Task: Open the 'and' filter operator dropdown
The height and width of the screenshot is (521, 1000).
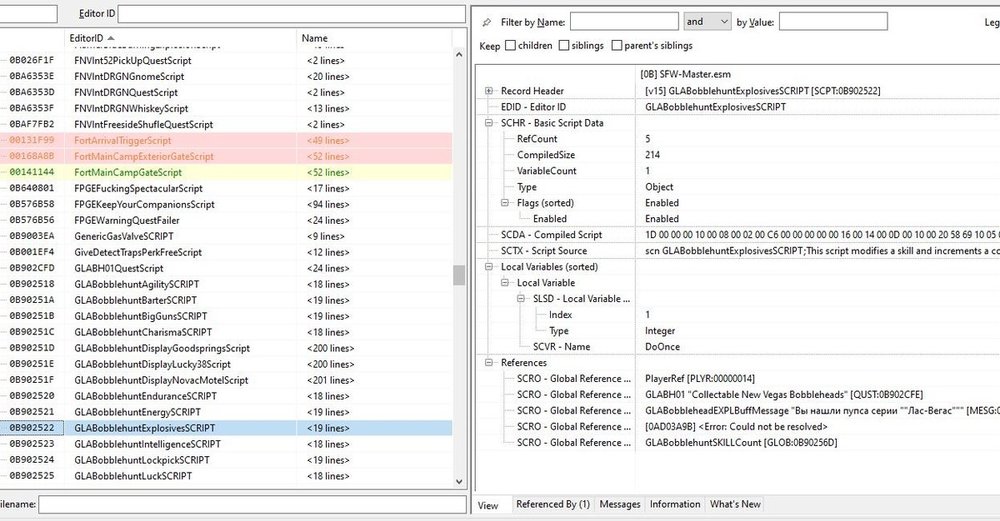Action: 707,22
